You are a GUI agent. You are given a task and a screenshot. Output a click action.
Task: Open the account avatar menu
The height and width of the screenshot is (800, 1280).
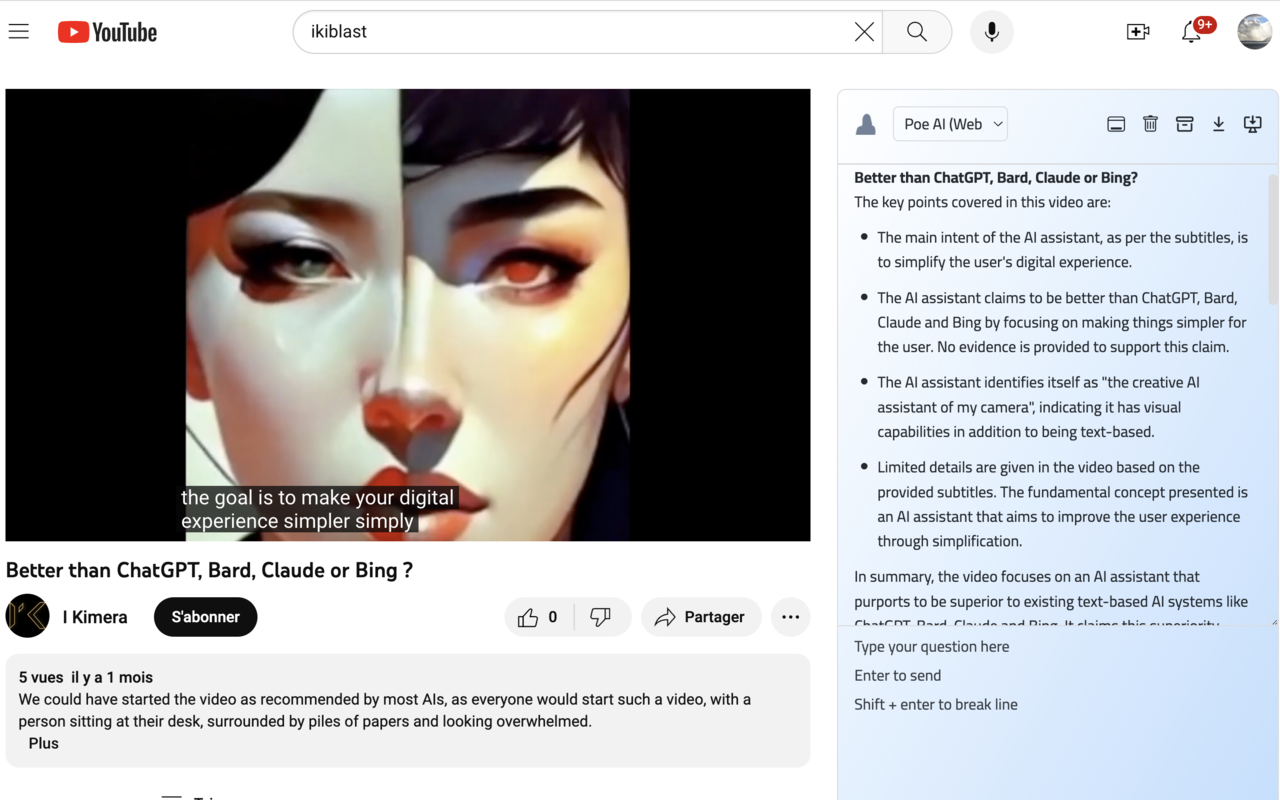1254,32
